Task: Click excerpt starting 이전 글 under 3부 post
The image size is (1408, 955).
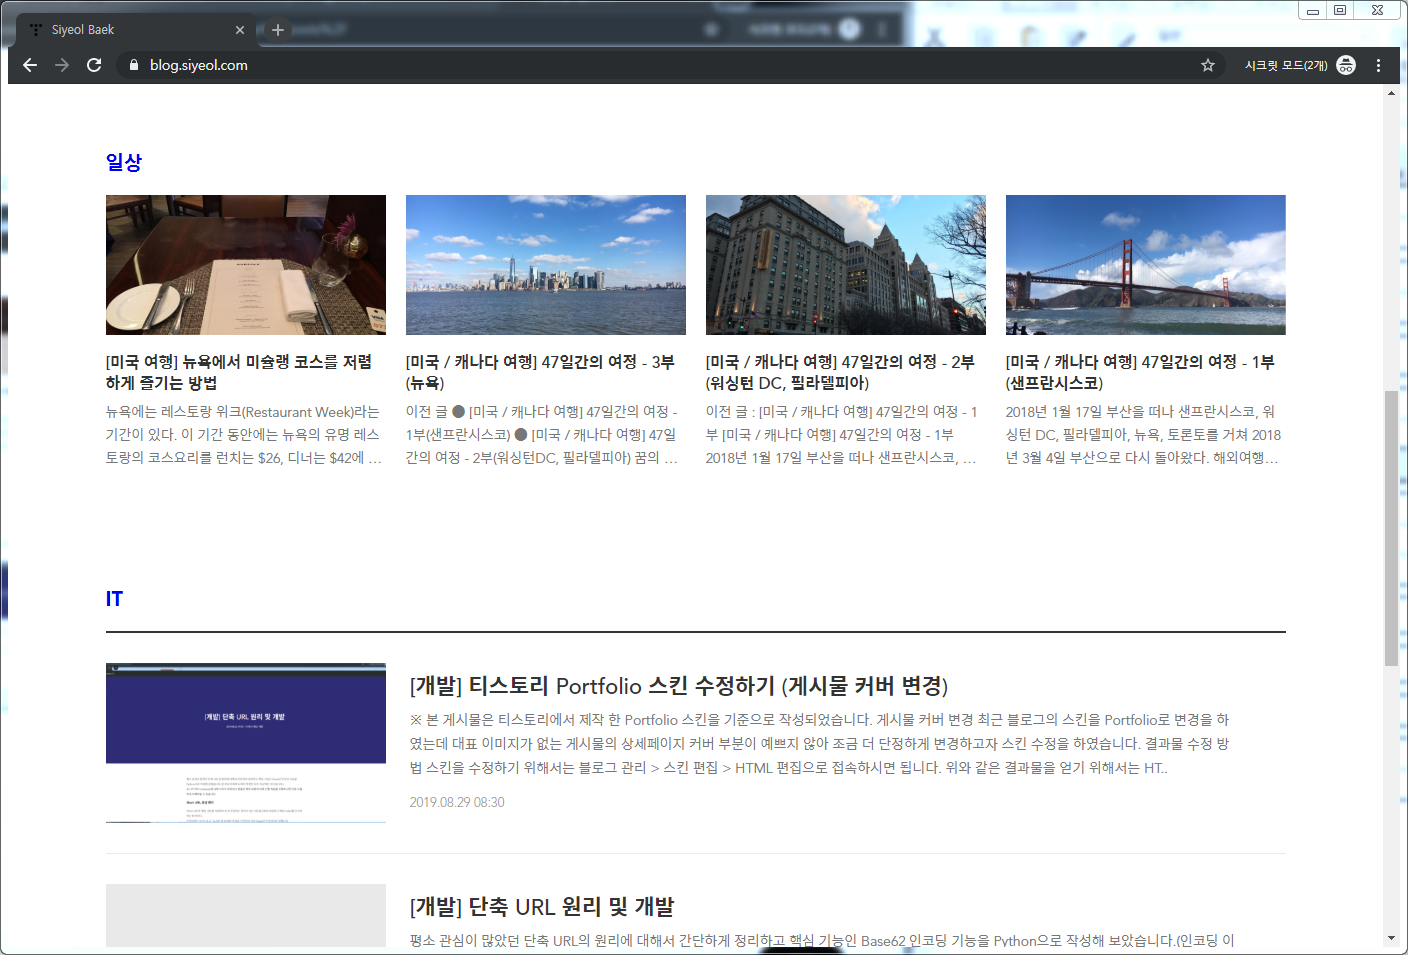Action: coord(542,435)
